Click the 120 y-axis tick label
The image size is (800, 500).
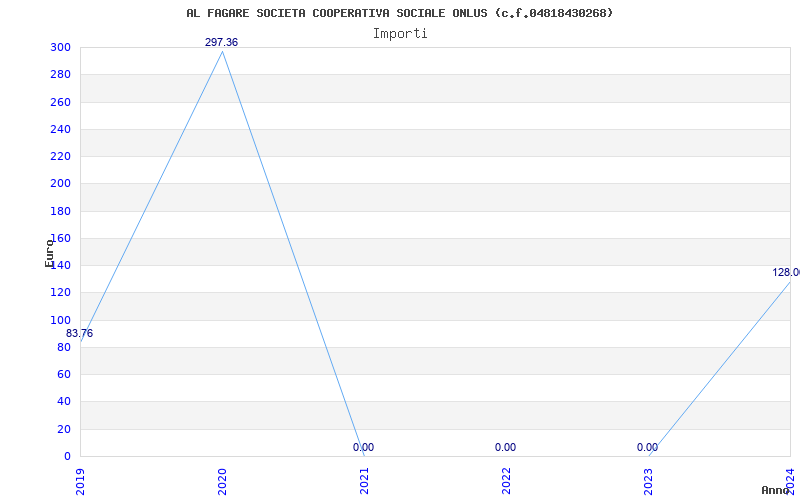click(x=60, y=293)
